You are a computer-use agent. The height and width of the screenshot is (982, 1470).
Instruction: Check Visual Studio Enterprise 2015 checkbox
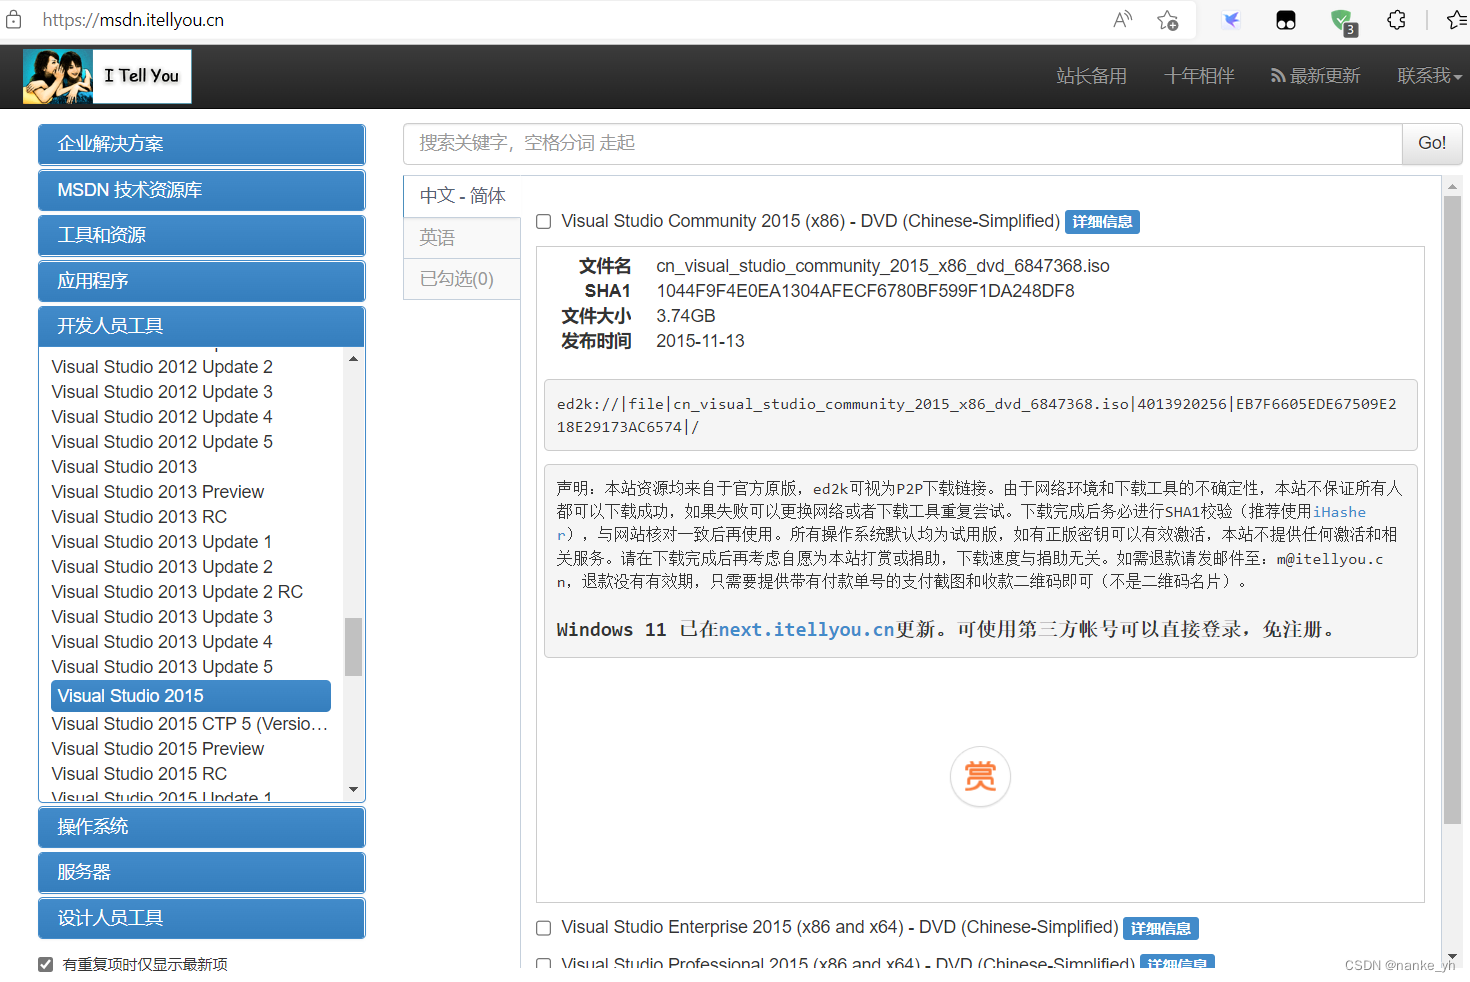[544, 928]
